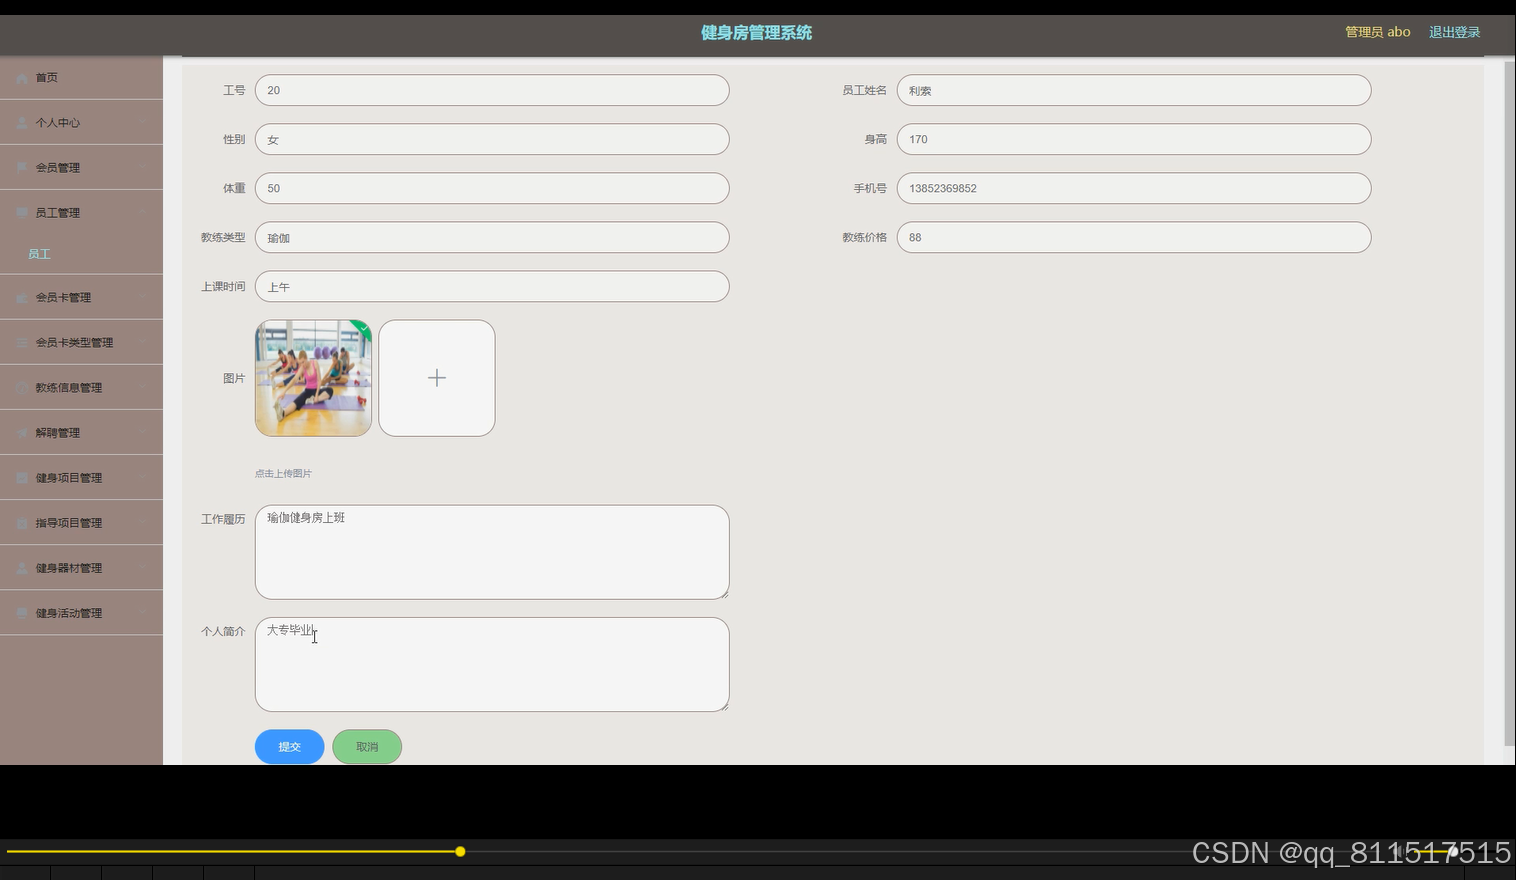
Task: Click the yellow video progress handle
Action: tap(460, 852)
